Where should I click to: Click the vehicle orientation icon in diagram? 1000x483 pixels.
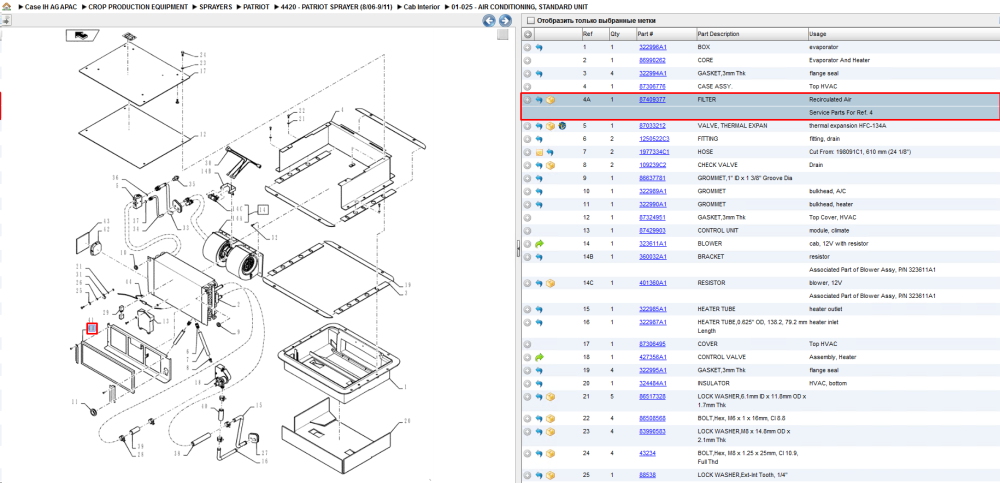82,36
